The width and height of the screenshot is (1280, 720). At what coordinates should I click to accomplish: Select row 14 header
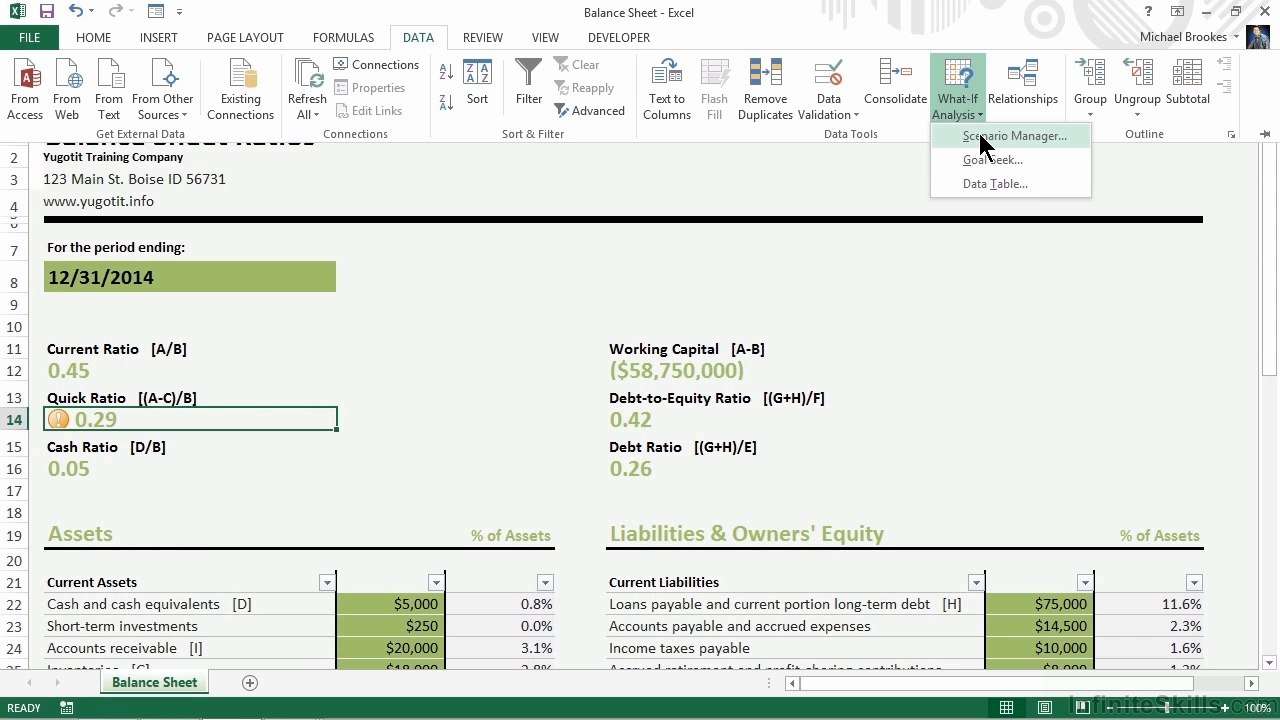(14, 420)
